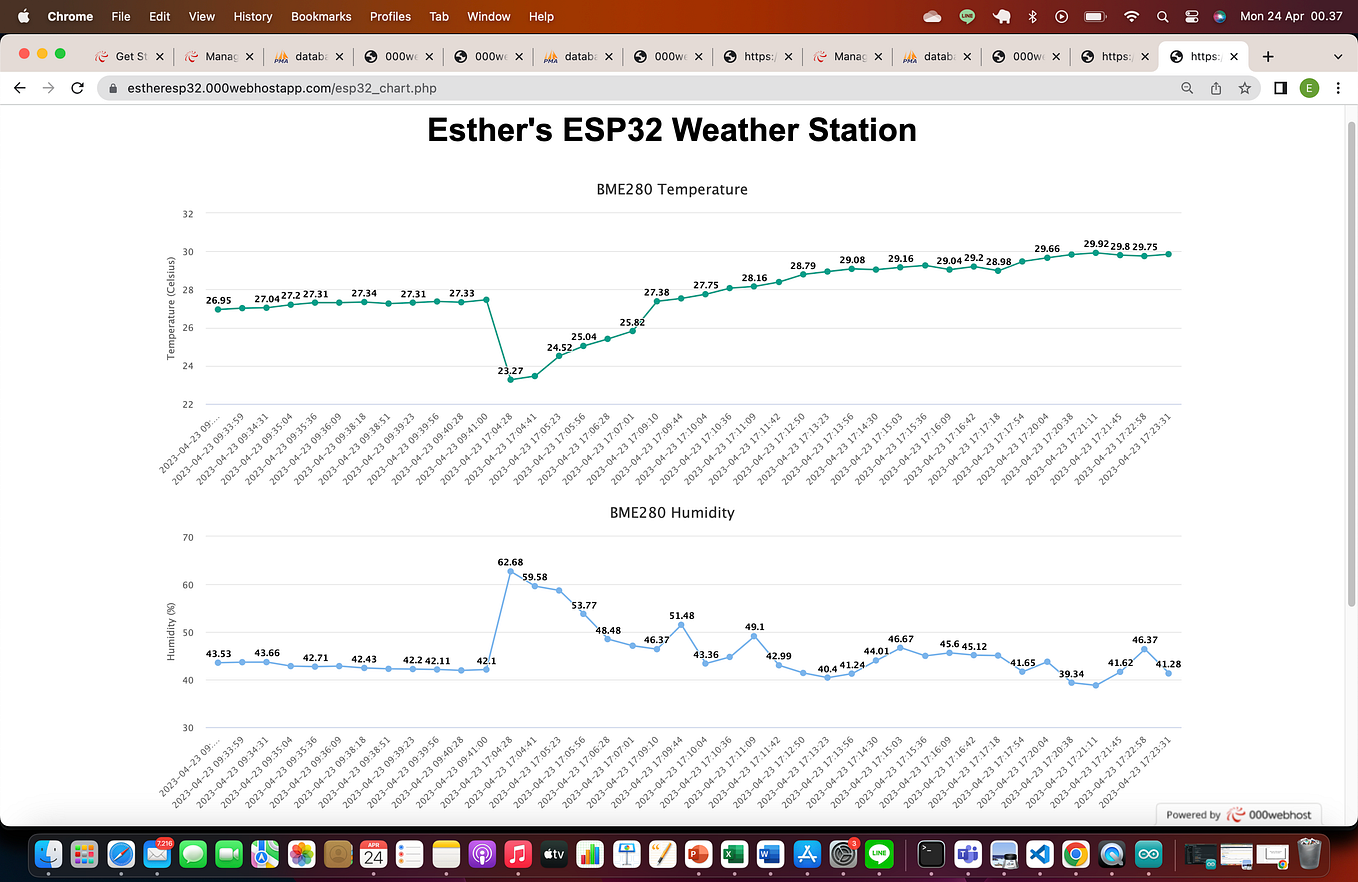Open Arduino IDE from the dock

(1148, 855)
